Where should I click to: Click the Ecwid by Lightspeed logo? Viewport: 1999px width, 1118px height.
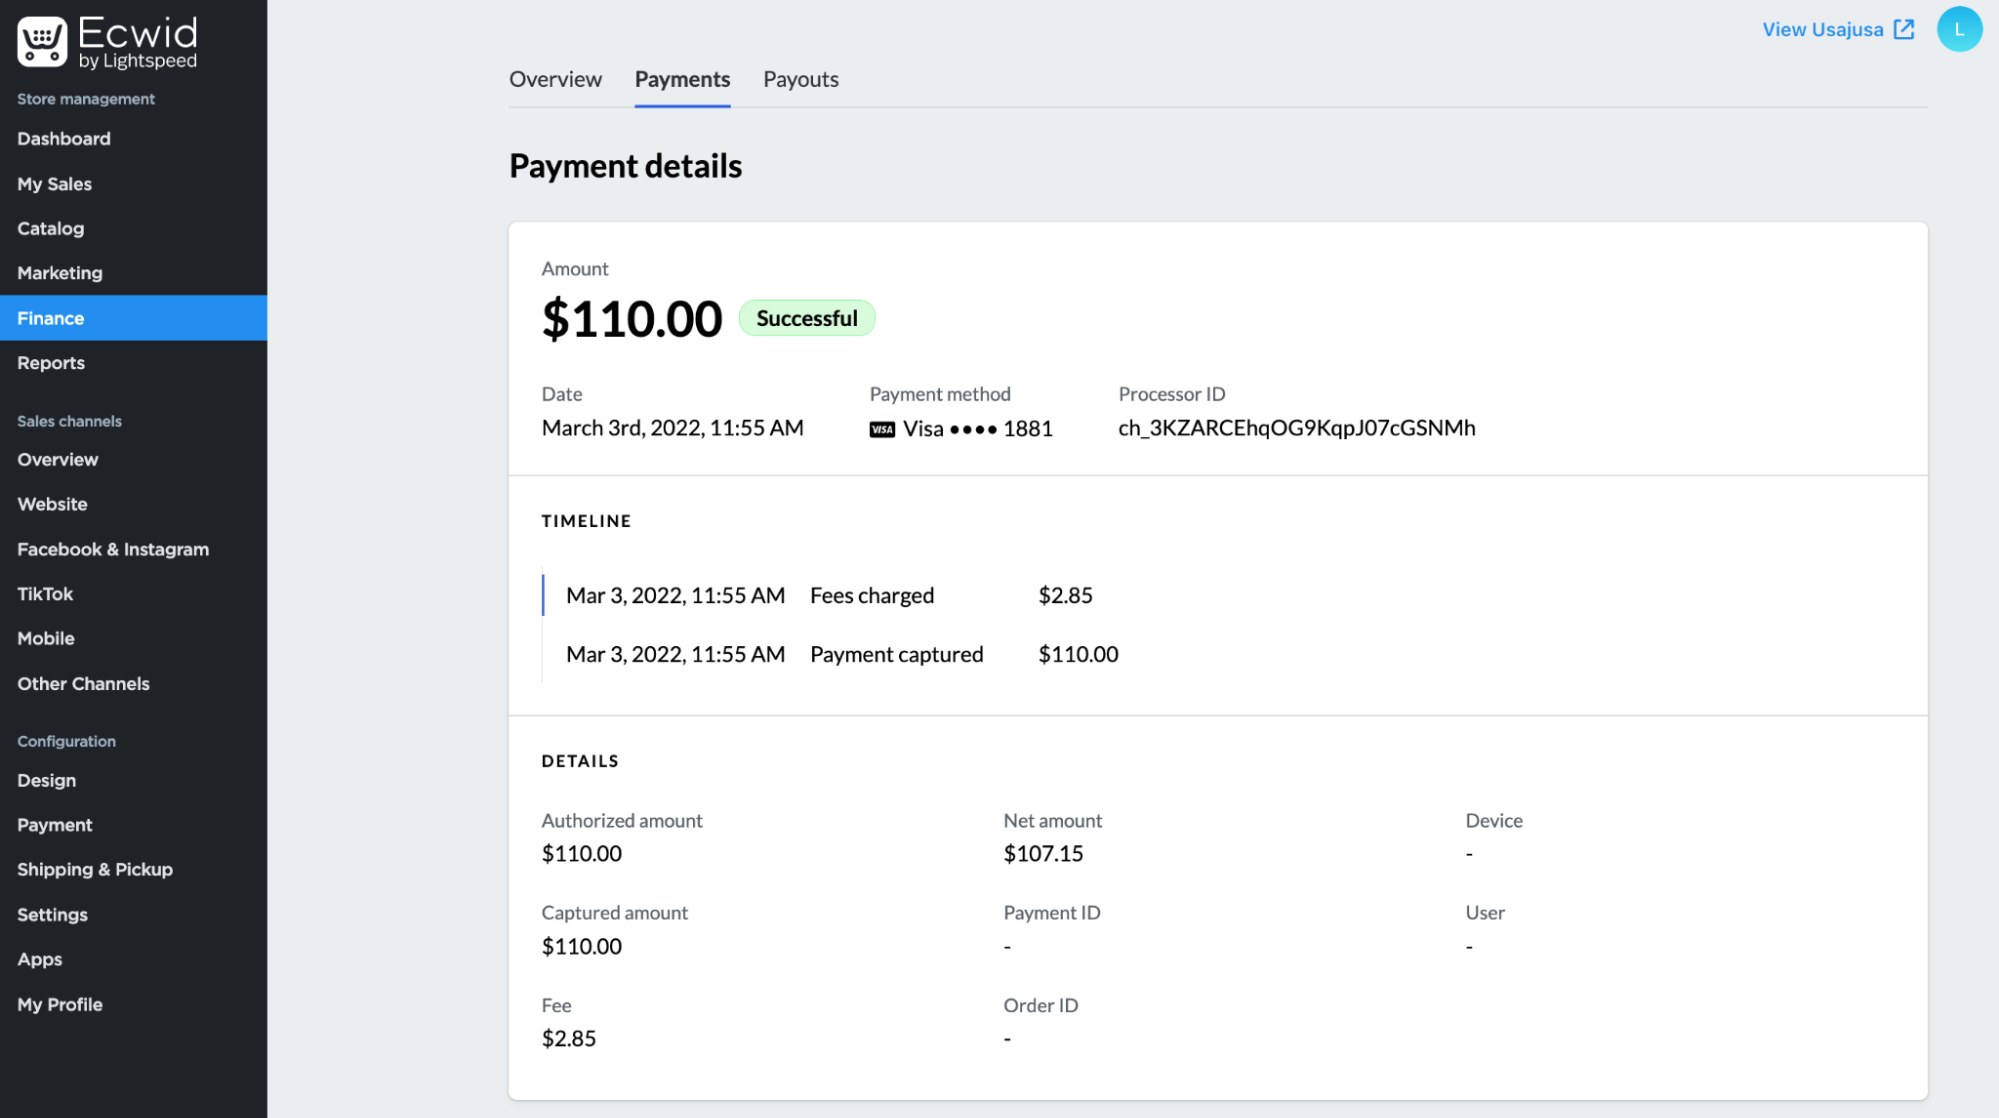click(x=105, y=41)
